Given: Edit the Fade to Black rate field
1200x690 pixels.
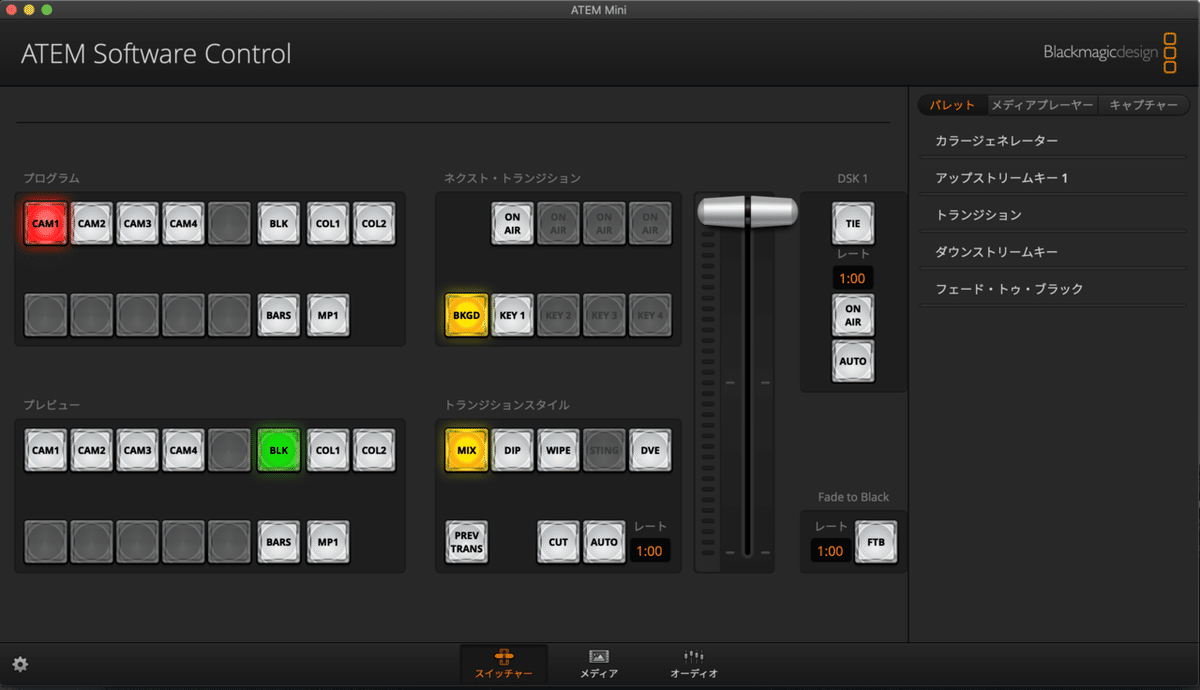Looking at the screenshot, I should click(x=830, y=550).
